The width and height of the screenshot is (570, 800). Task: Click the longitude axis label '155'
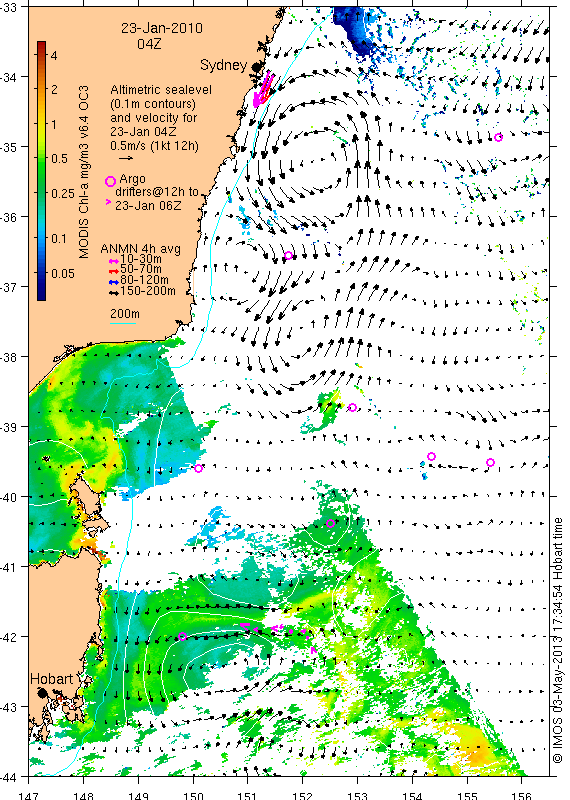(467, 795)
